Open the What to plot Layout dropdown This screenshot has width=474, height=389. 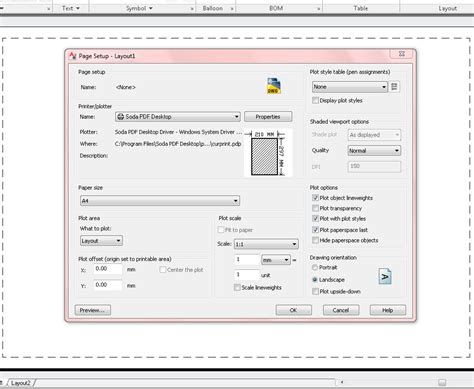point(101,241)
